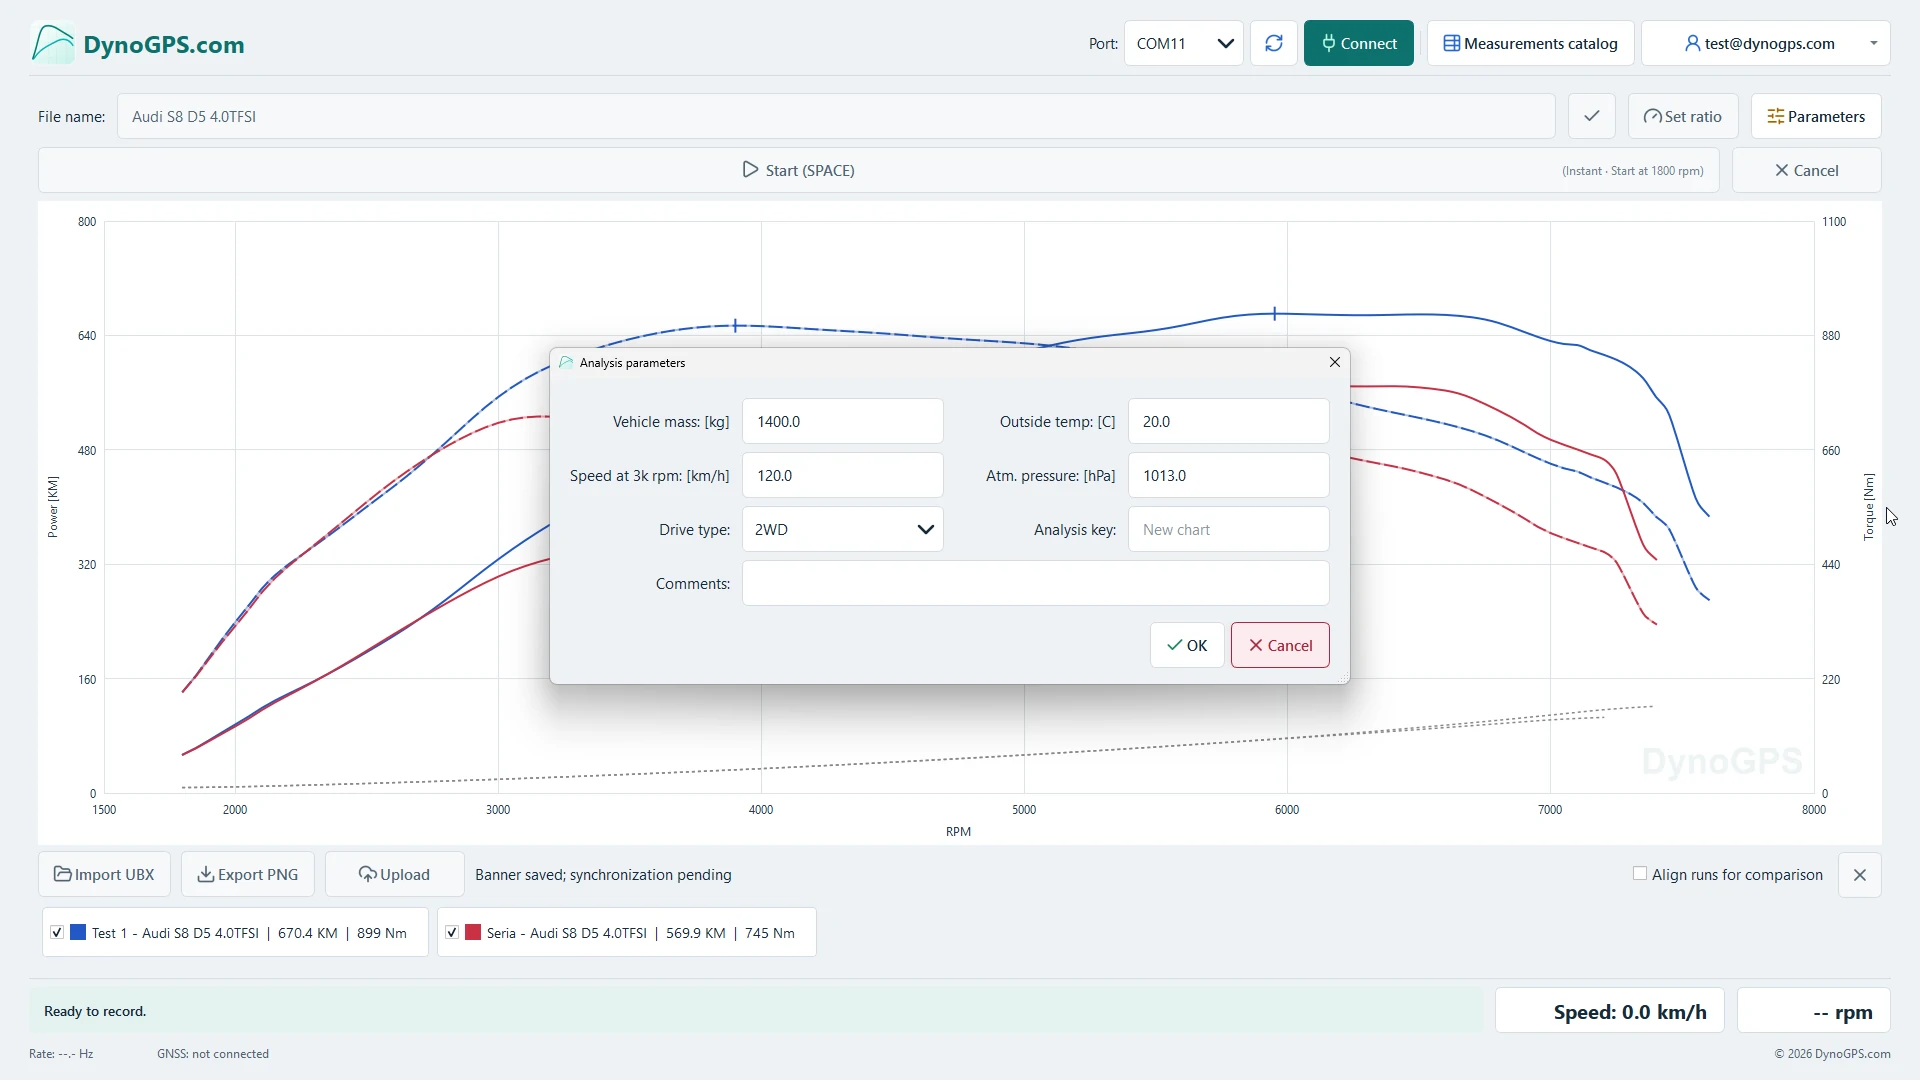Image resolution: width=1920 pixels, height=1080 pixels.
Task: Click the 'Rate: --.- Hz' status
Action: pos(61,1054)
